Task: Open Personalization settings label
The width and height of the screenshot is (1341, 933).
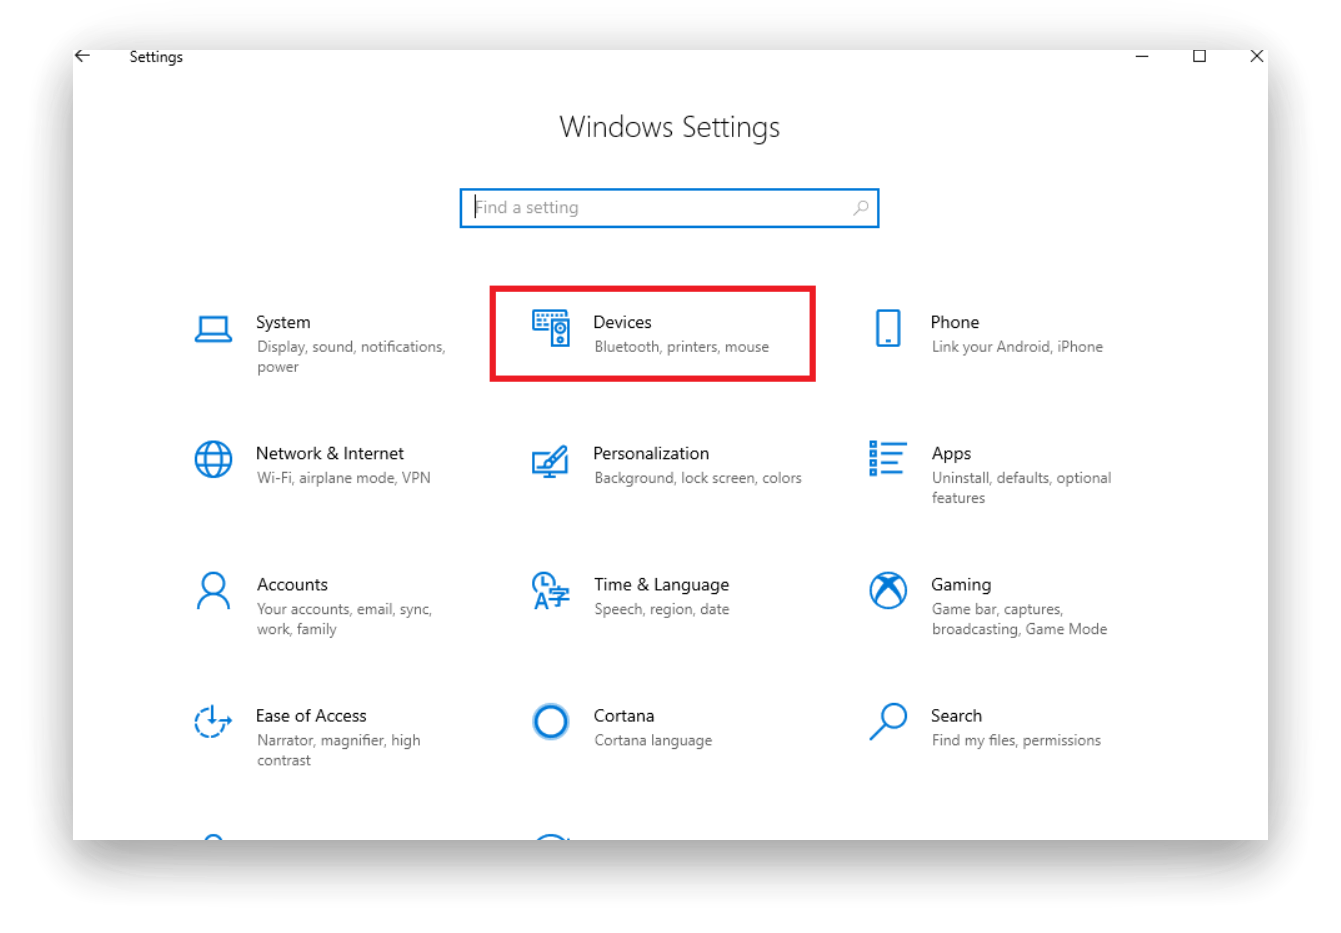Action: [651, 453]
